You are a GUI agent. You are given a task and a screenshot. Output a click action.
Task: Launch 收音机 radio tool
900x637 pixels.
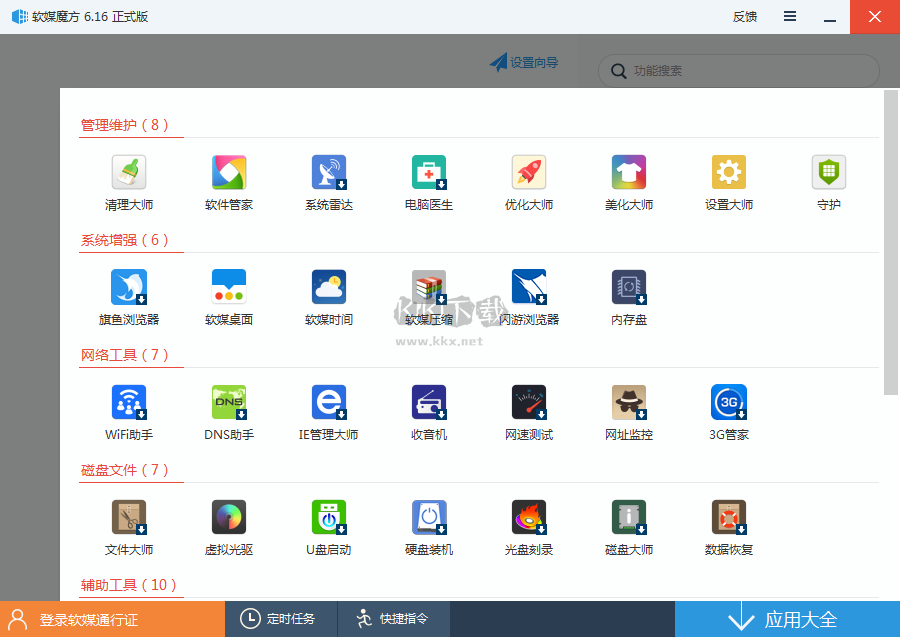[x=428, y=411]
